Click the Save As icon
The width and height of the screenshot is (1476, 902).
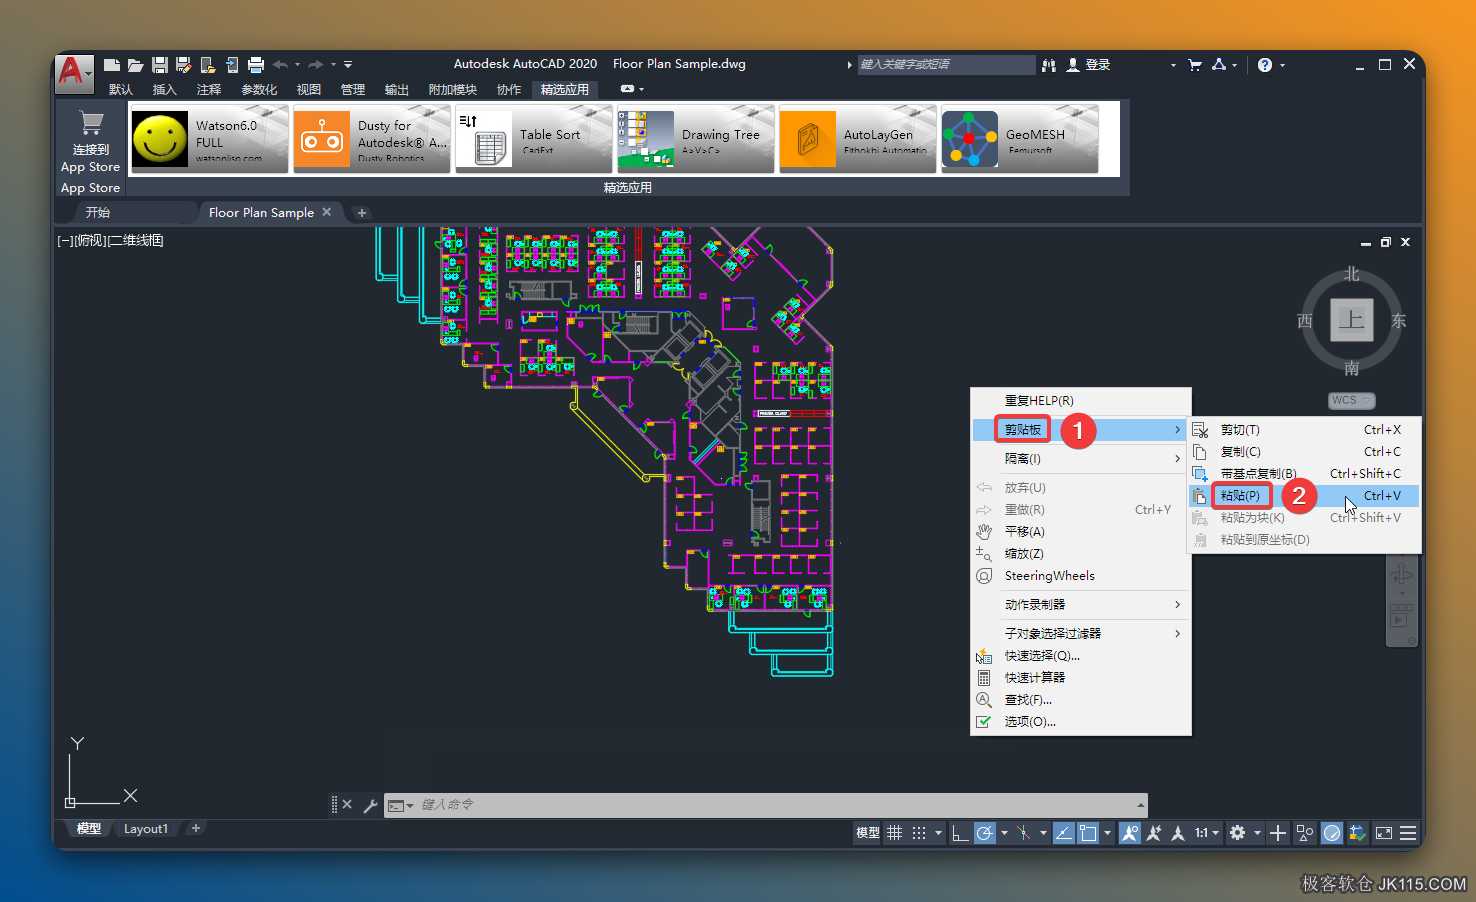tap(183, 65)
